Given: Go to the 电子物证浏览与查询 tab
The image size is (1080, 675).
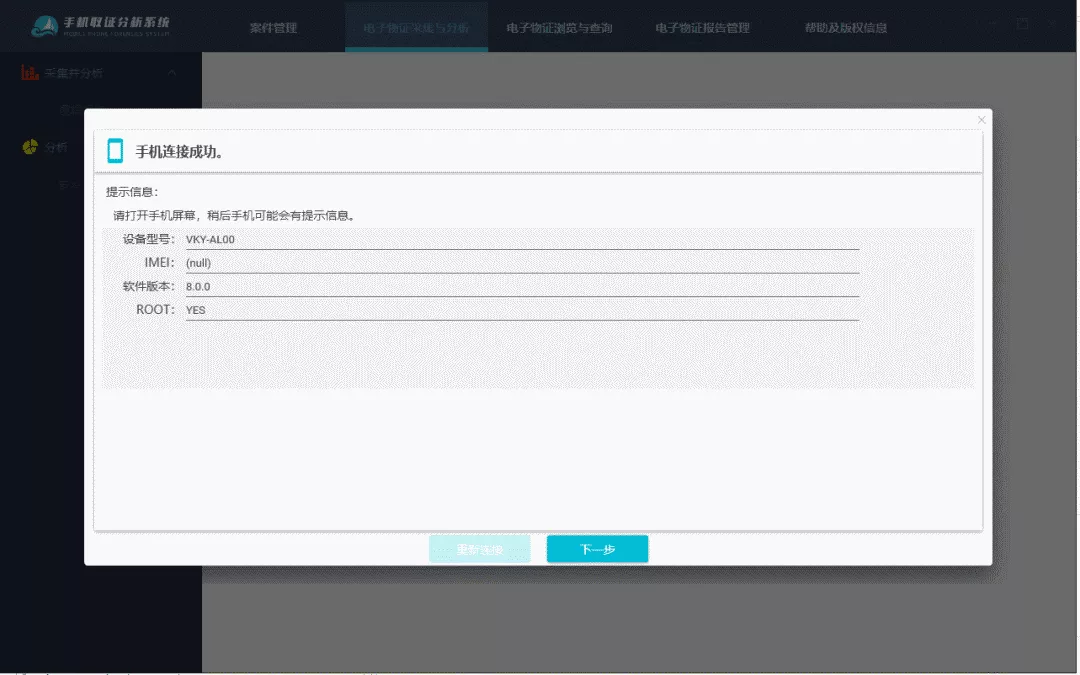Looking at the screenshot, I should pyautogui.click(x=559, y=28).
